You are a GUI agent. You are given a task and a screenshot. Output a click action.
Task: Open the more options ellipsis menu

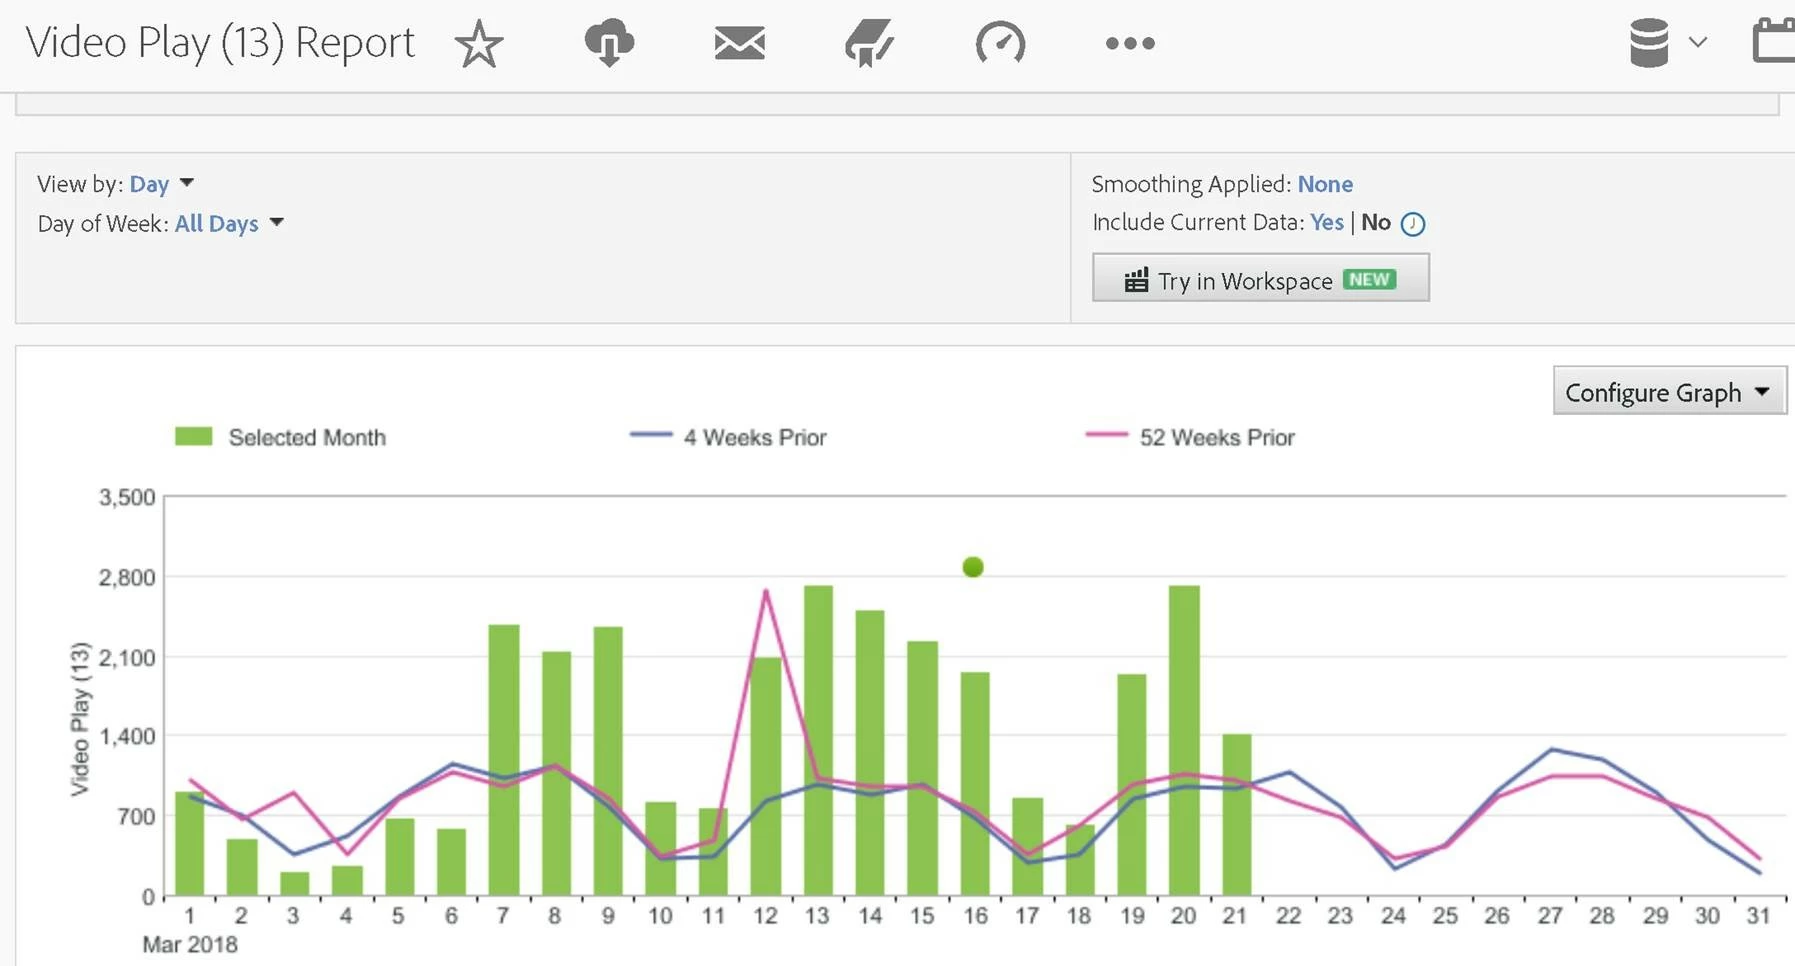tap(1130, 43)
